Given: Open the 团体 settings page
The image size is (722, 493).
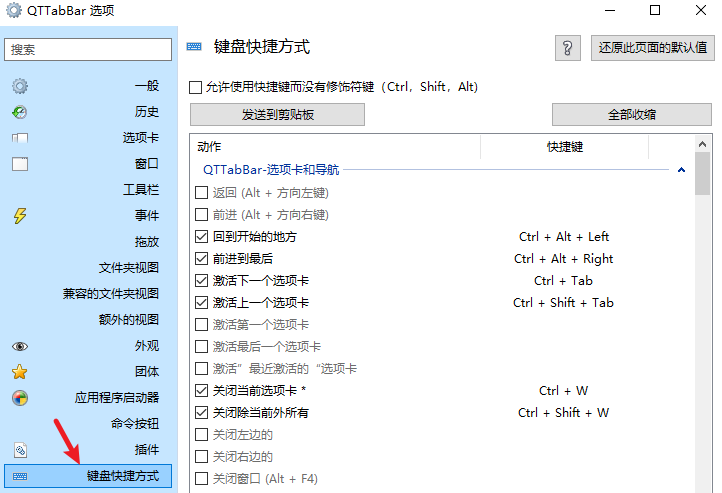Looking at the screenshot, I should point(147,371).
